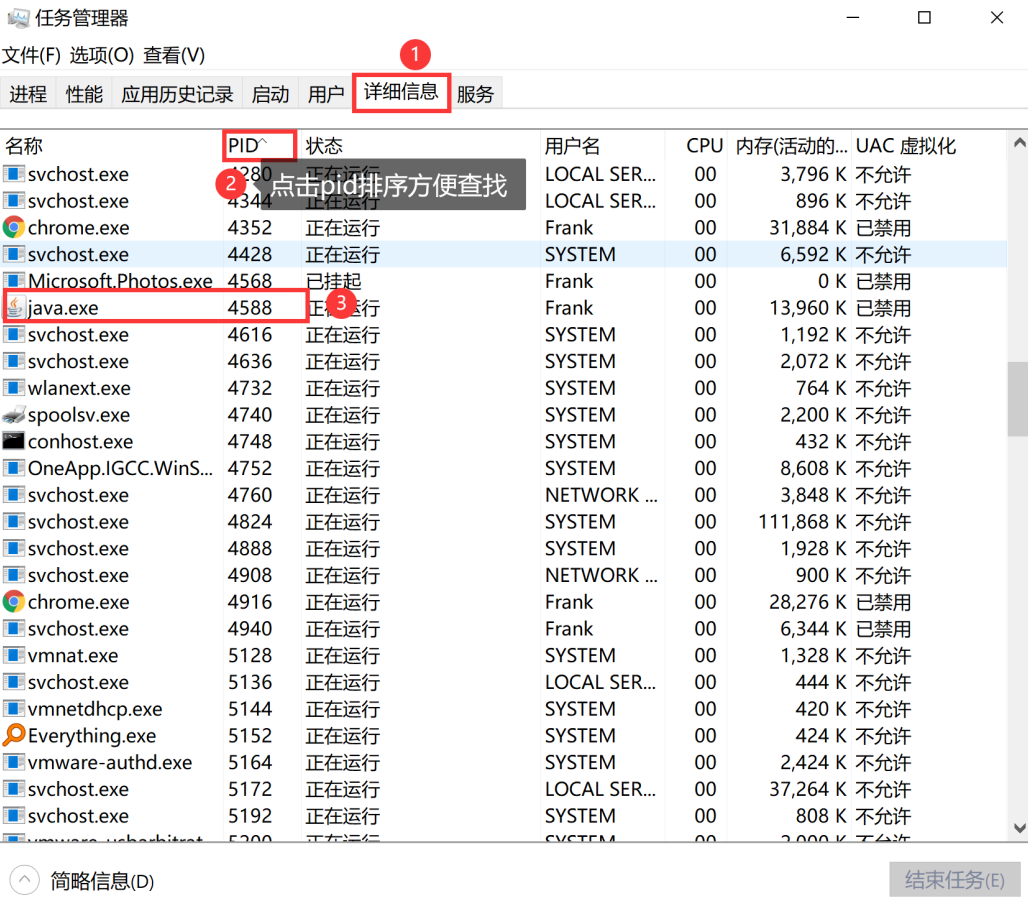This screenshot has height=912, width=1028.
Task: Switch to the 应用历史记录 tab
Action: [177, 94]
